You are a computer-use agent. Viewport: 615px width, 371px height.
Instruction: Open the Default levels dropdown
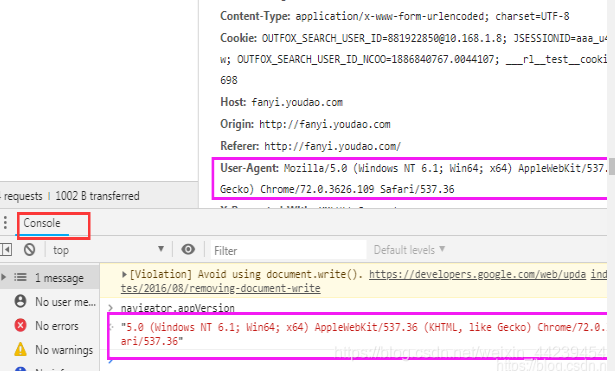[x=409, y=250]
